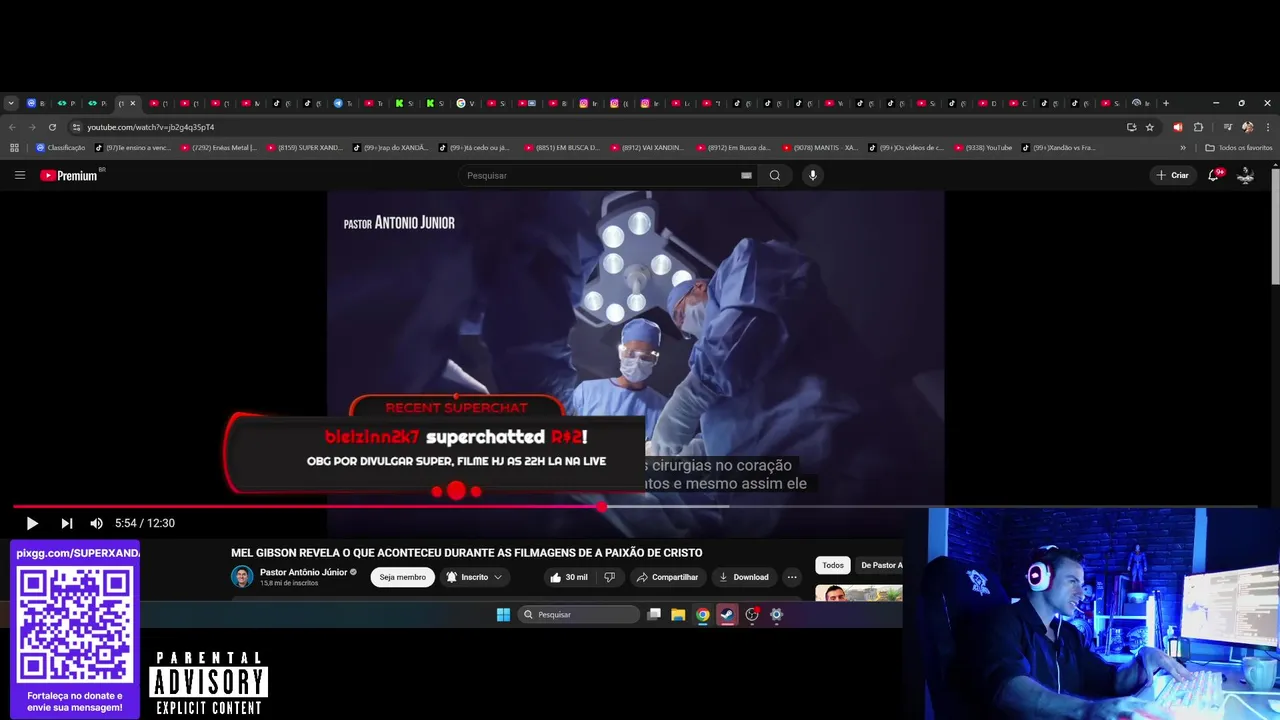Viewport: 1280px width, 720px height.
Task: Open the browser three-dot menu
Action: tap(1266, 127)
